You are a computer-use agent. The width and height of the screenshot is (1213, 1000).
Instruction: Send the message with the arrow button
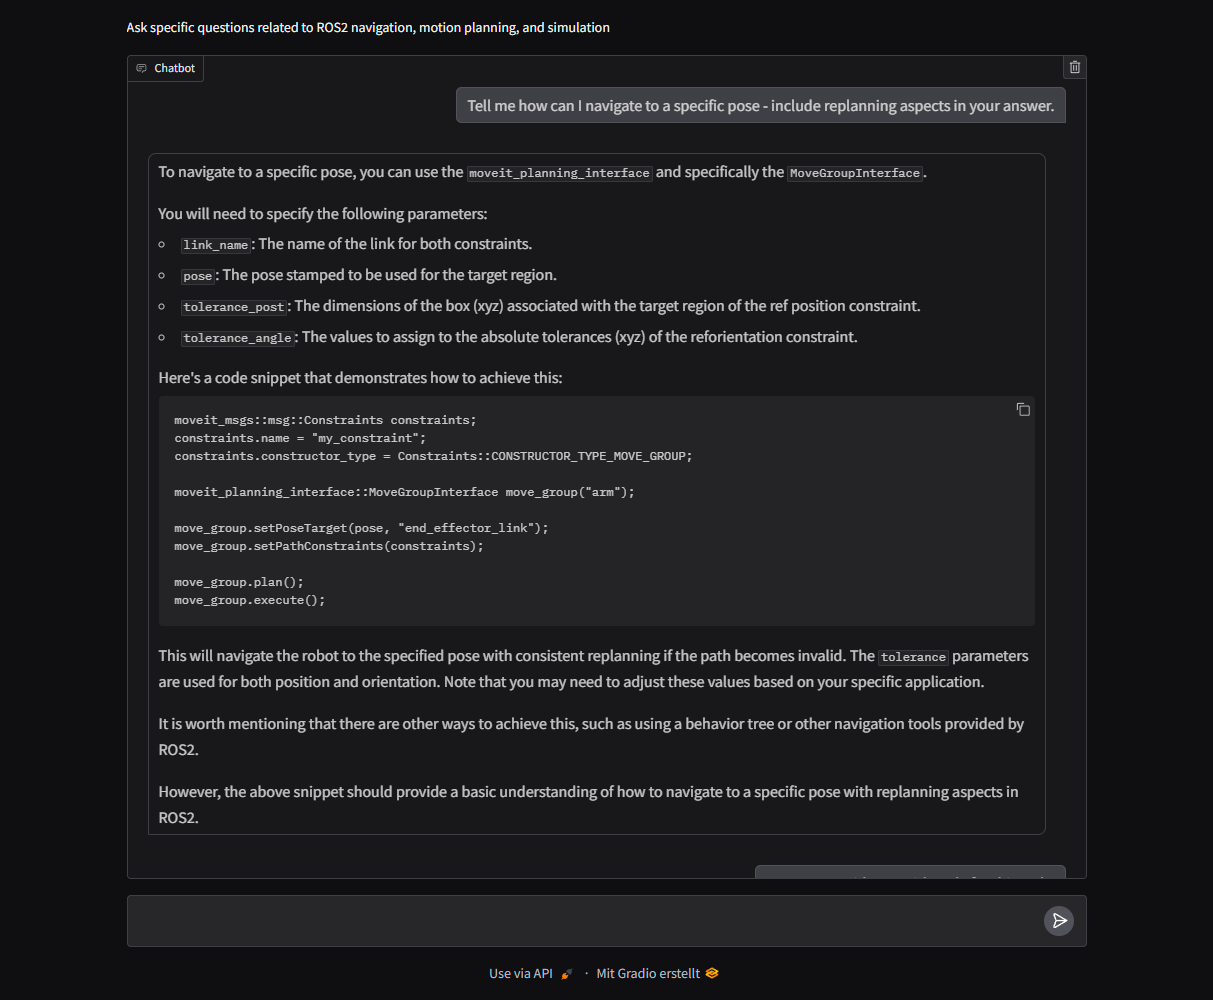pos(1059,921)
